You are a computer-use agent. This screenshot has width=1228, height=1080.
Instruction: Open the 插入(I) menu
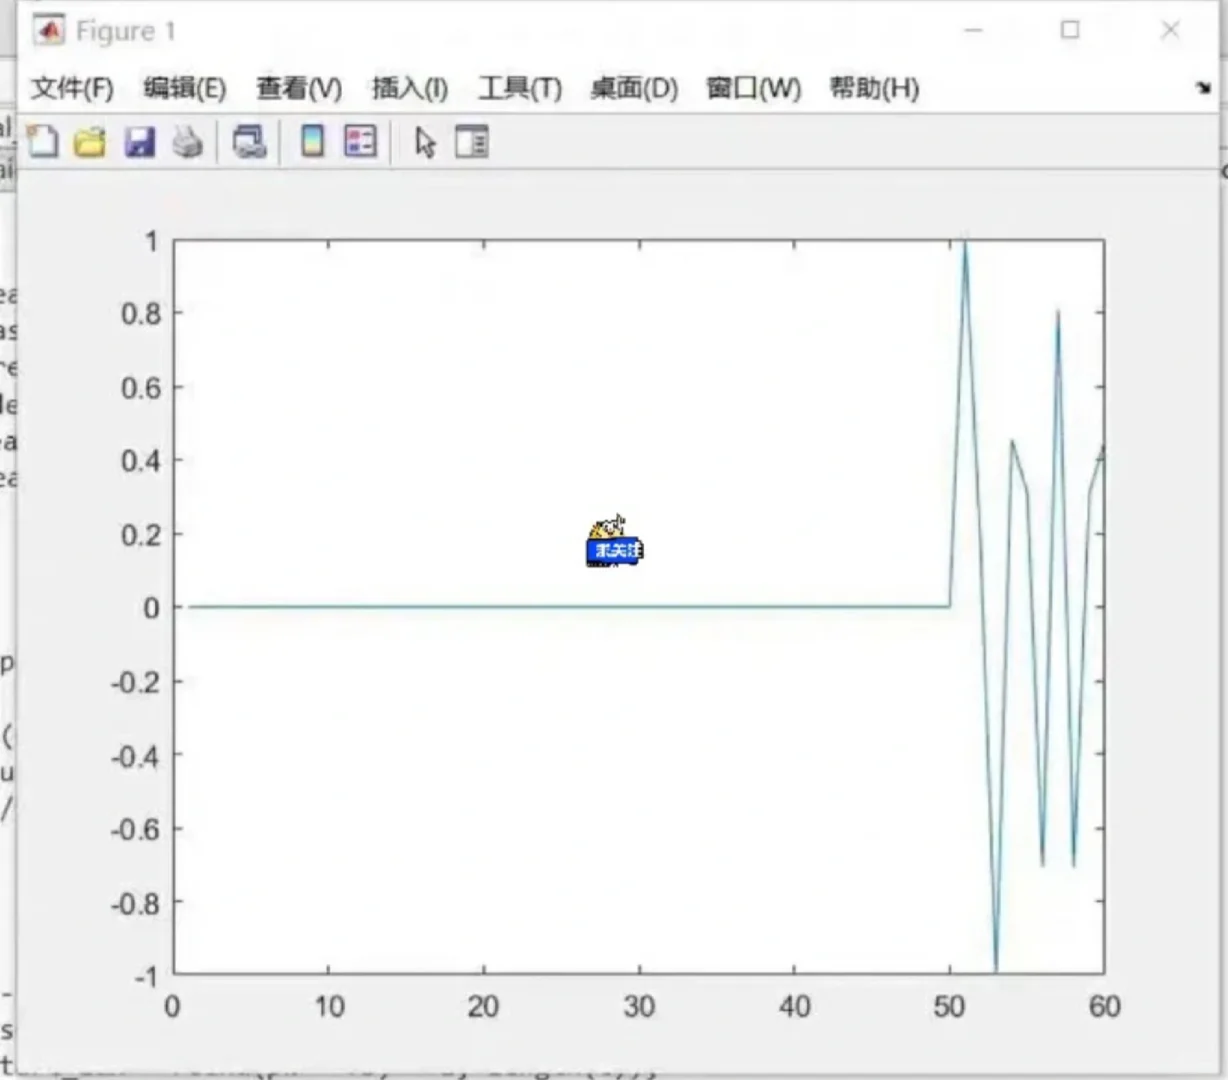tap(408, 89)
